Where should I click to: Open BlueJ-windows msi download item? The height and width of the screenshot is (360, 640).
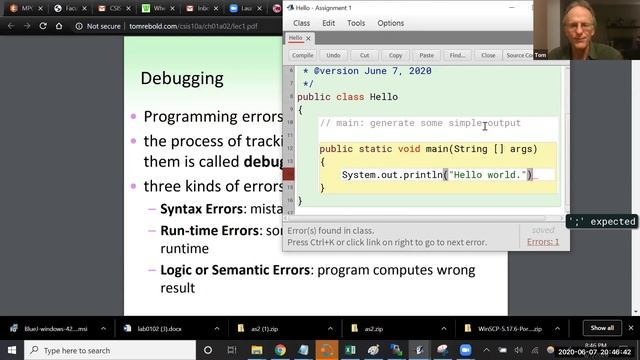(x=51, y=329)
